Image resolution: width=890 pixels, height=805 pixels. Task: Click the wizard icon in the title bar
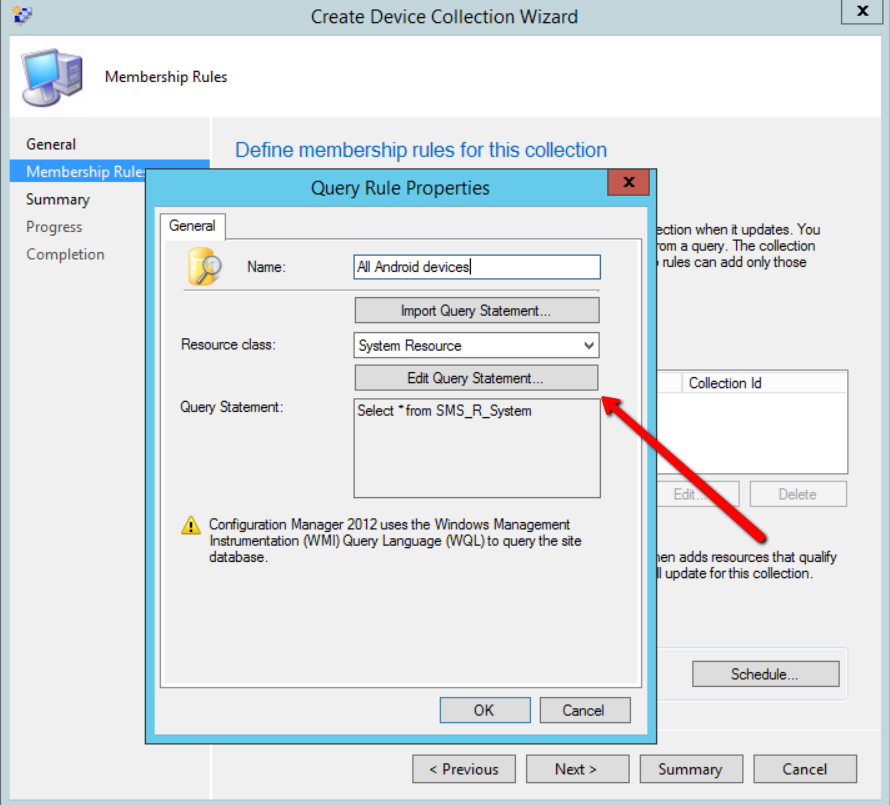[x=20, y=15]
